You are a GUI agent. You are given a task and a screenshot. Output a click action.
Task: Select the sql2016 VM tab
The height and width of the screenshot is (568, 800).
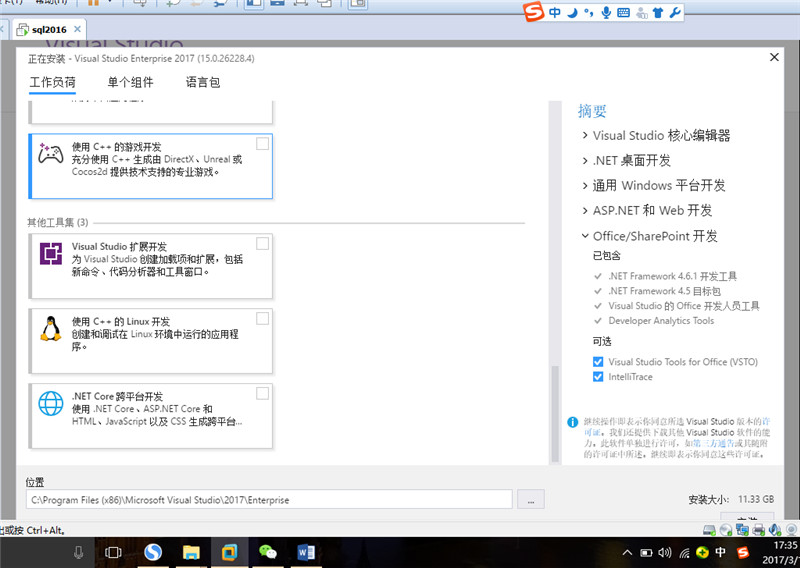(x=49, y=30)
